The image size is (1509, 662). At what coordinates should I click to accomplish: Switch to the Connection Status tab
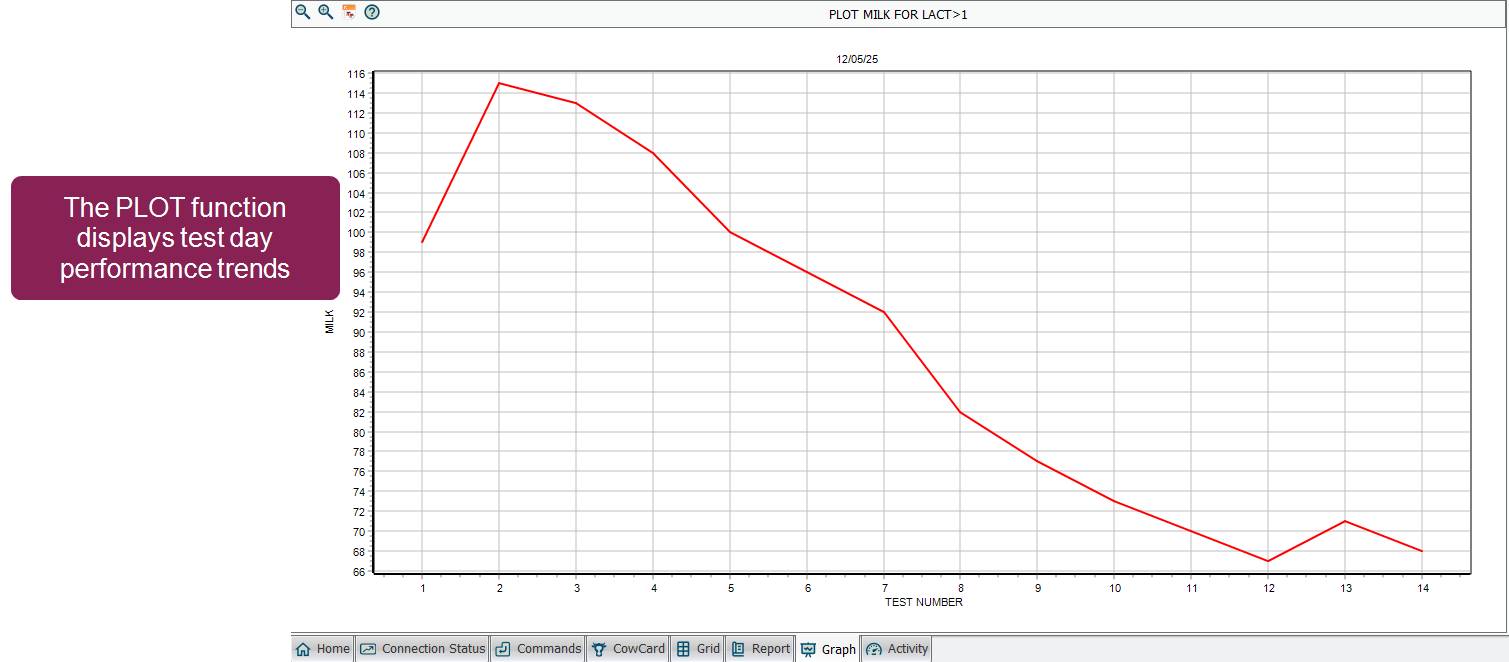433,649
